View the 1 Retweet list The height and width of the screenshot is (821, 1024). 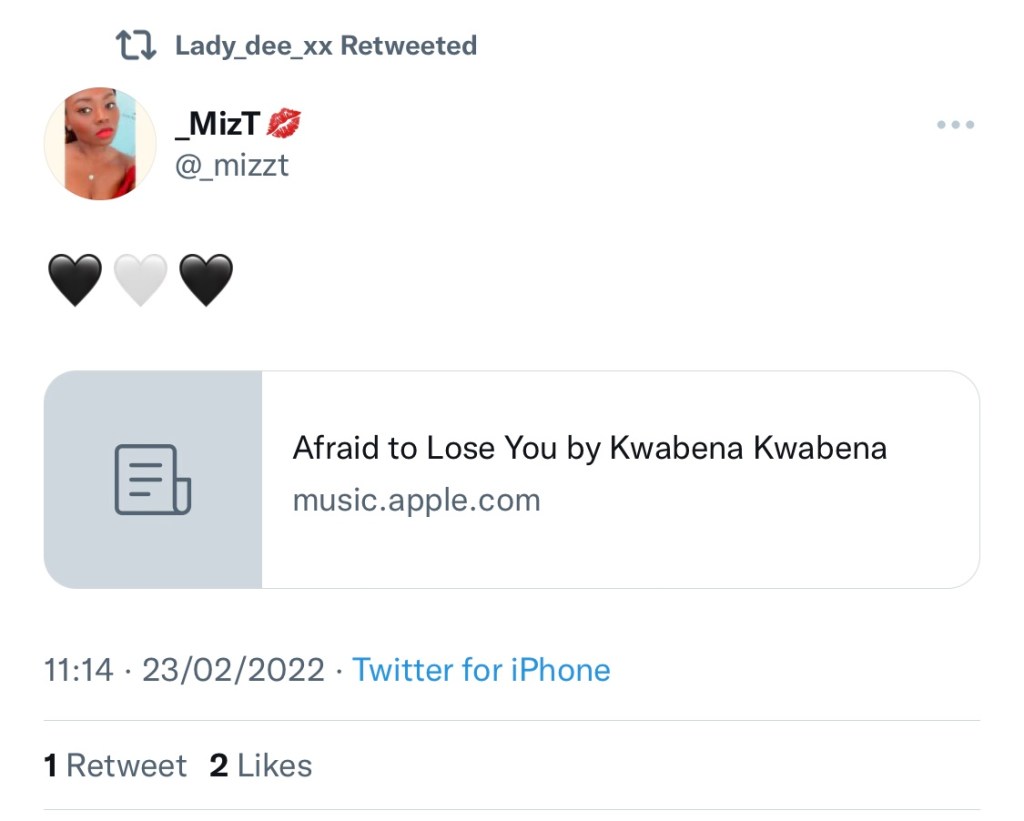[115, 766]
